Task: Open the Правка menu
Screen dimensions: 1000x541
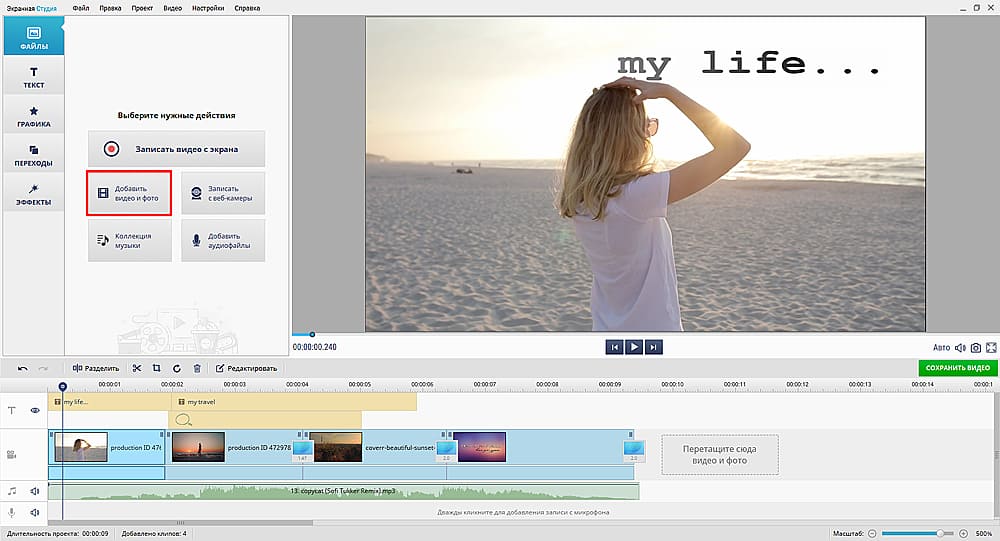Action: click(110, 8)
